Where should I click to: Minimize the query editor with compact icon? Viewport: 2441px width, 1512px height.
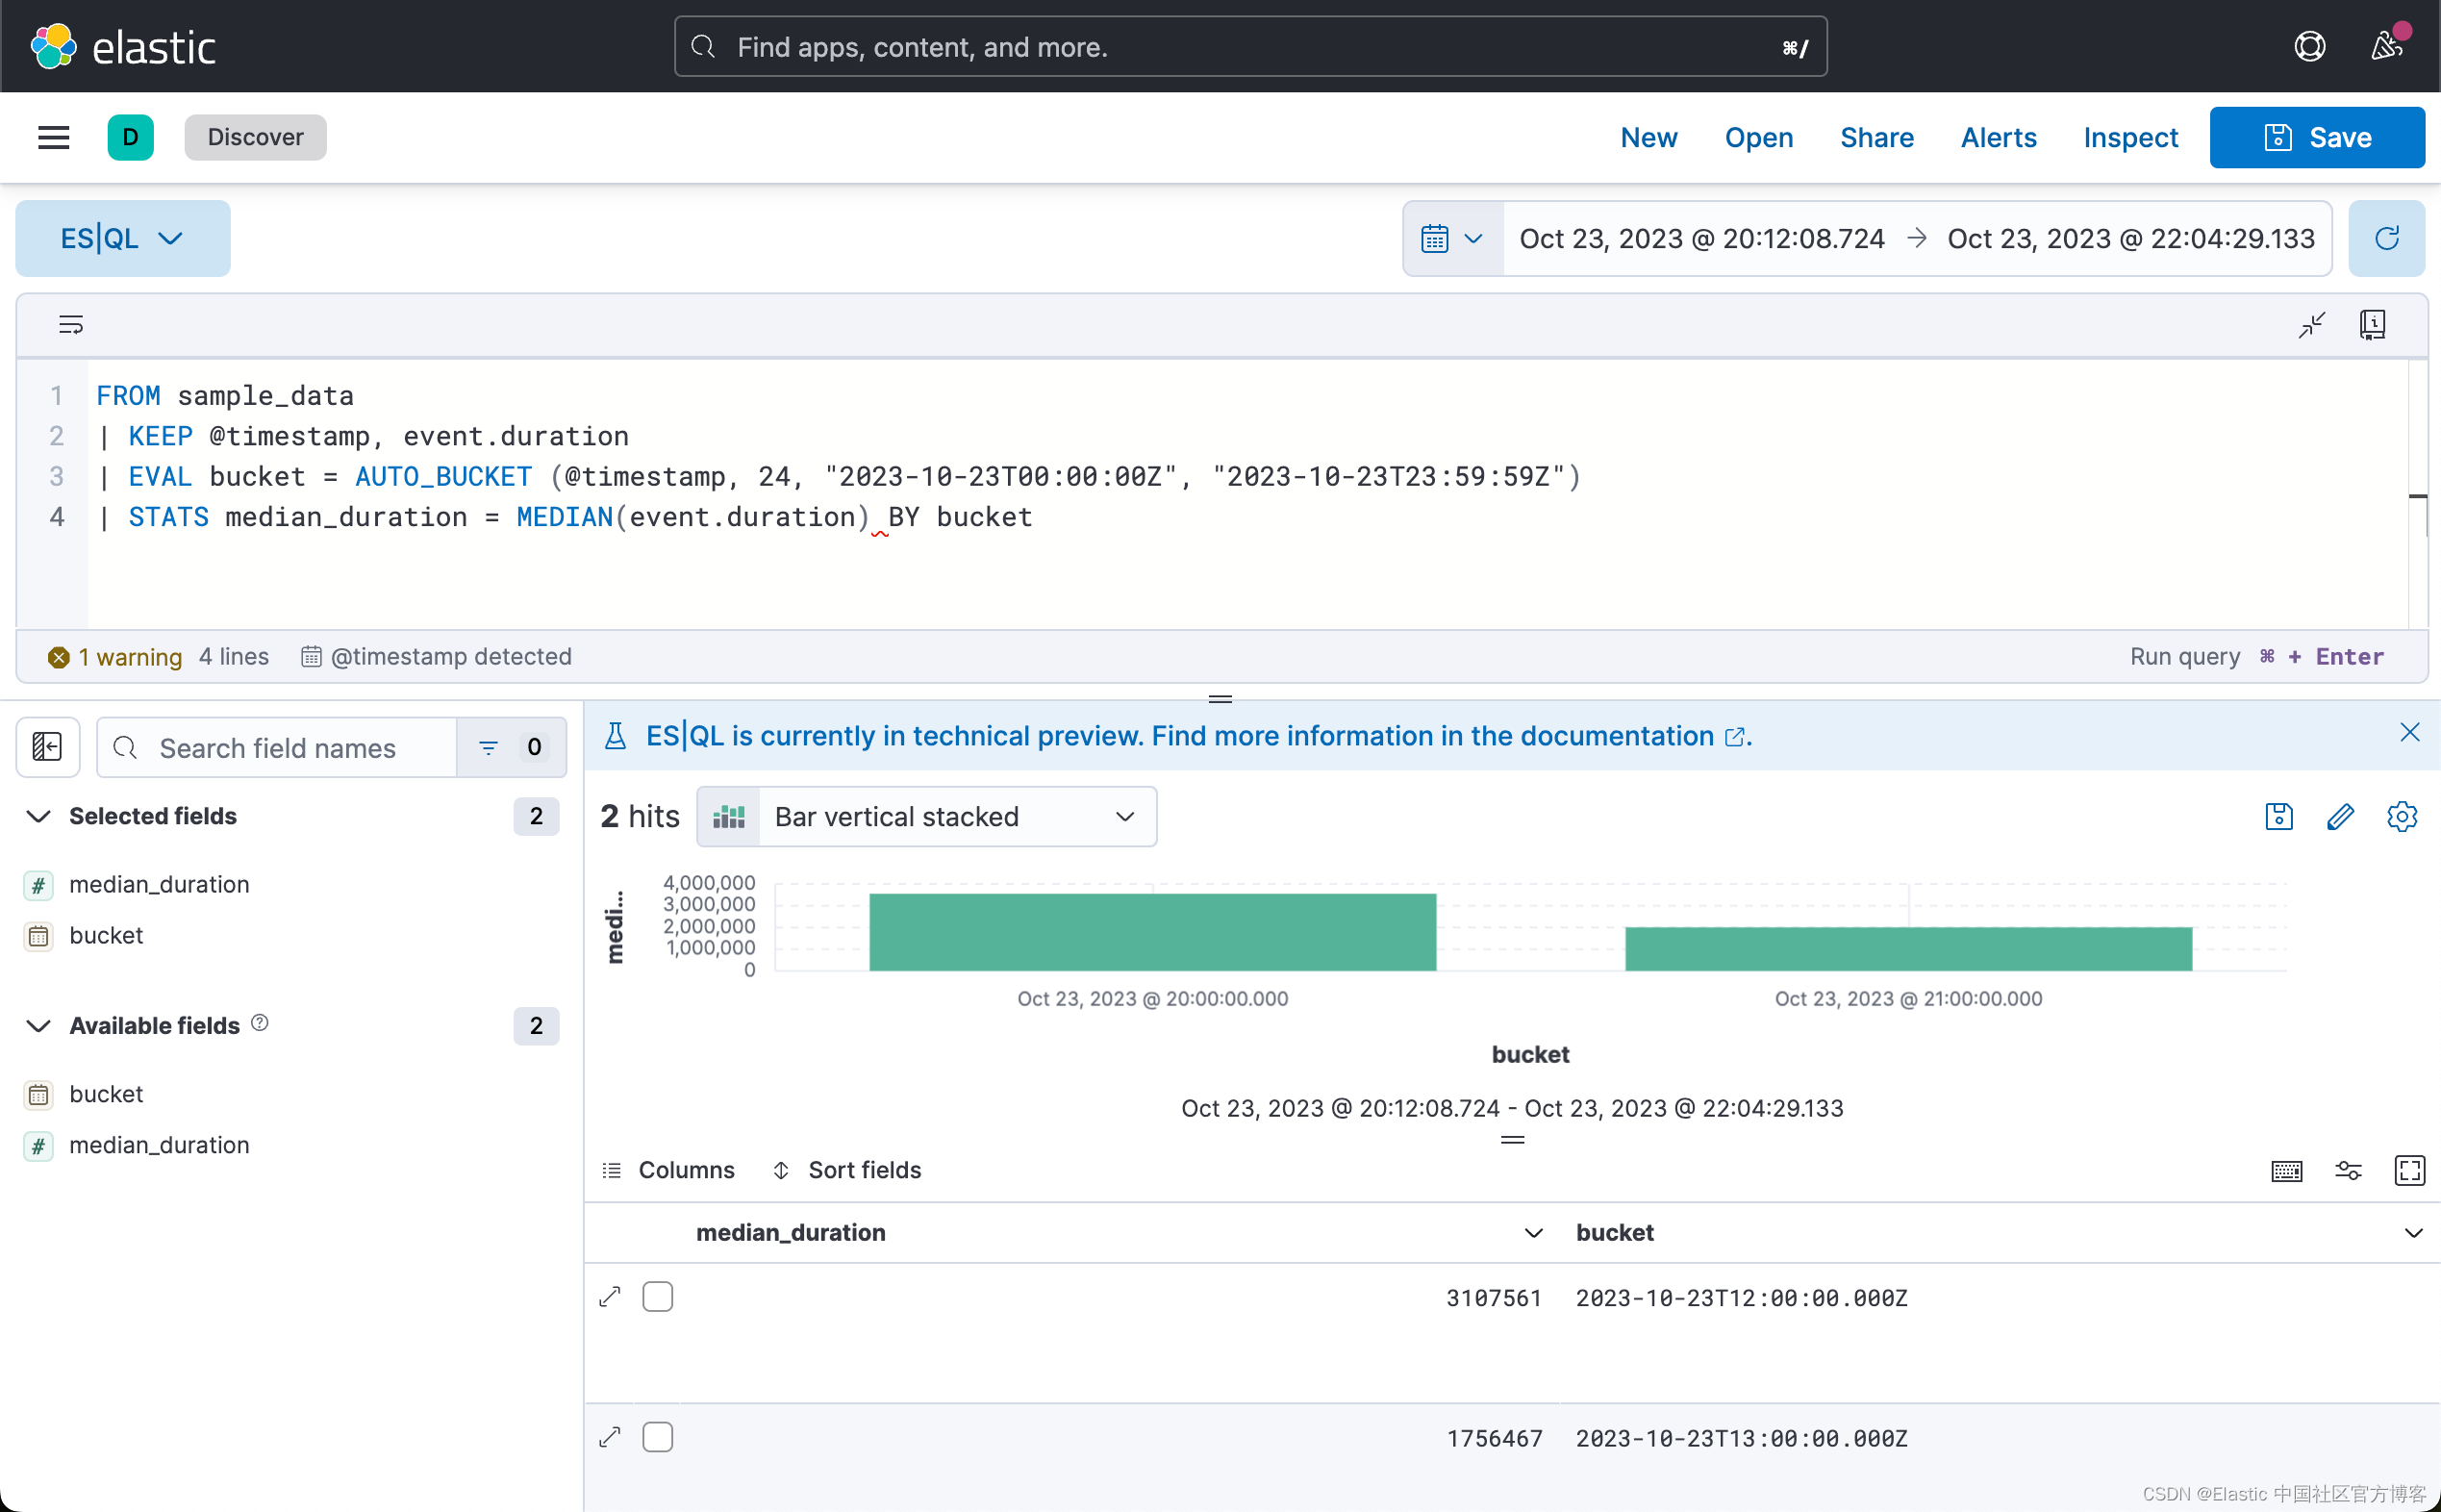point(2311,324)
